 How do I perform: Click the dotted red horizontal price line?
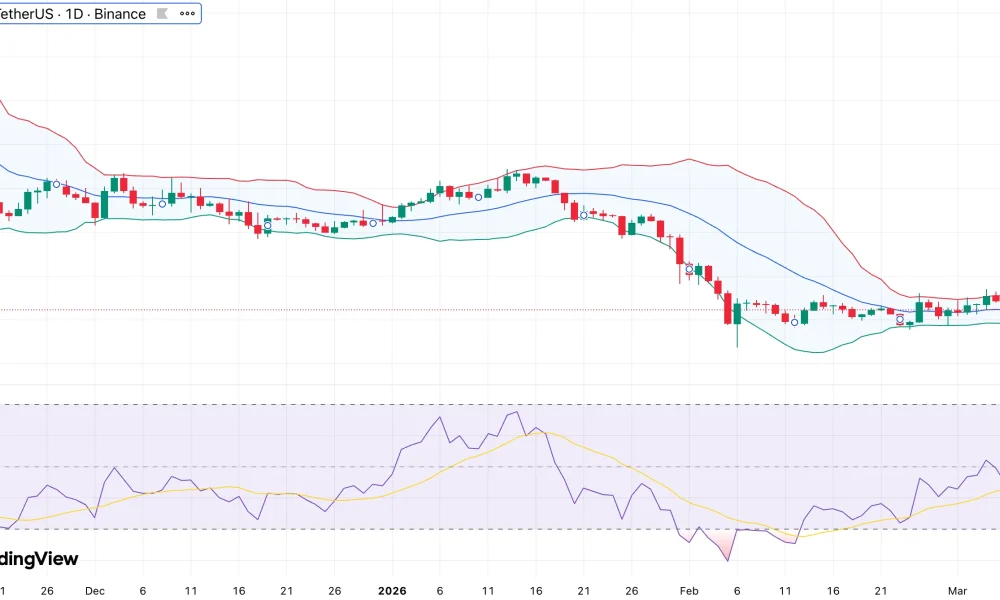[x=400, y=308]
